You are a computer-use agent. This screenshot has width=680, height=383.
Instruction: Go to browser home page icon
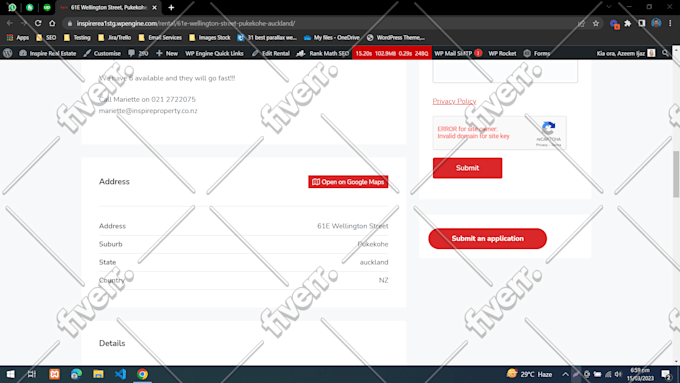tap(52, 23)
